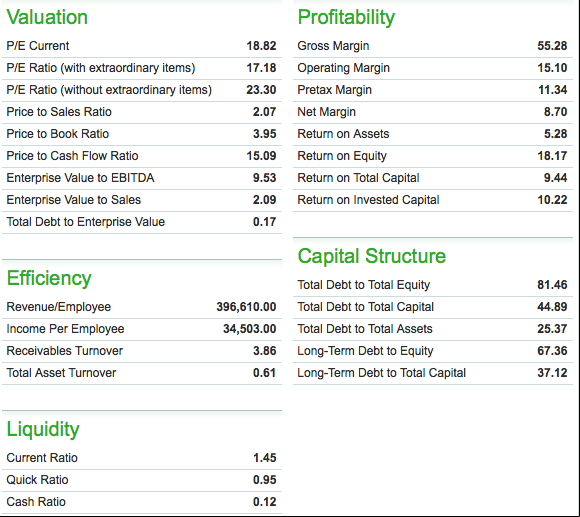Screen dimensions: 580x517
Task: Click Return on Invested Capital value
Action: tap(552, 200)
